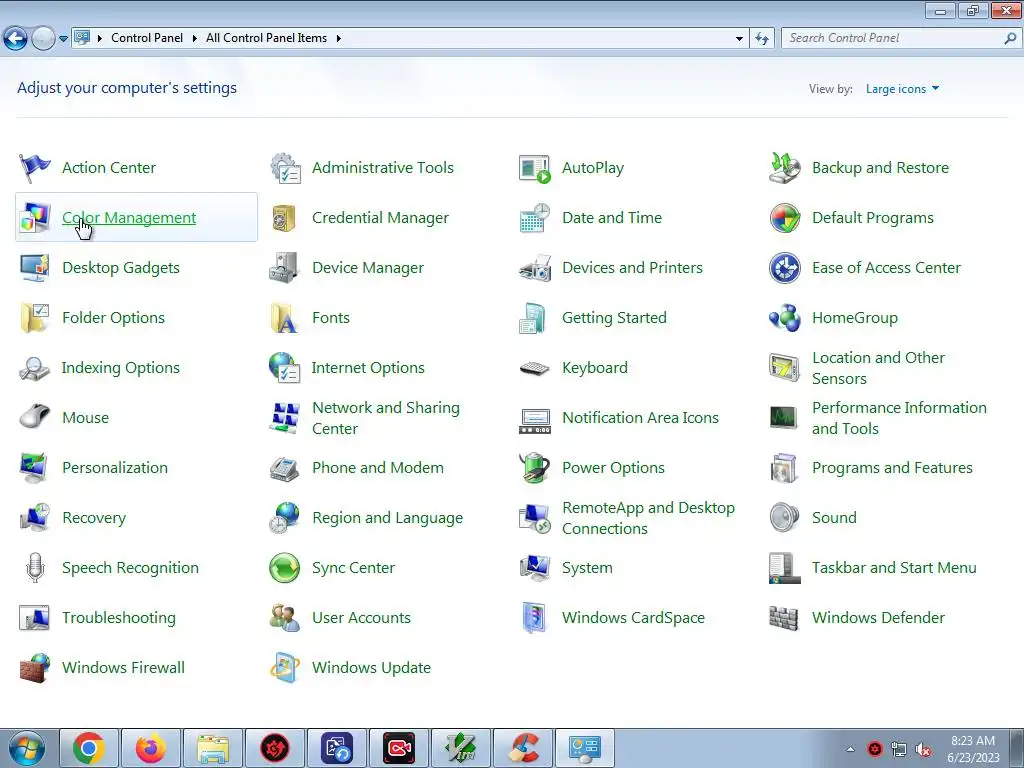The width and height of the screenshot is (1024, 768).
Task: Open the Network and Sharing Center icon
Action: click(x=285, y=418)
